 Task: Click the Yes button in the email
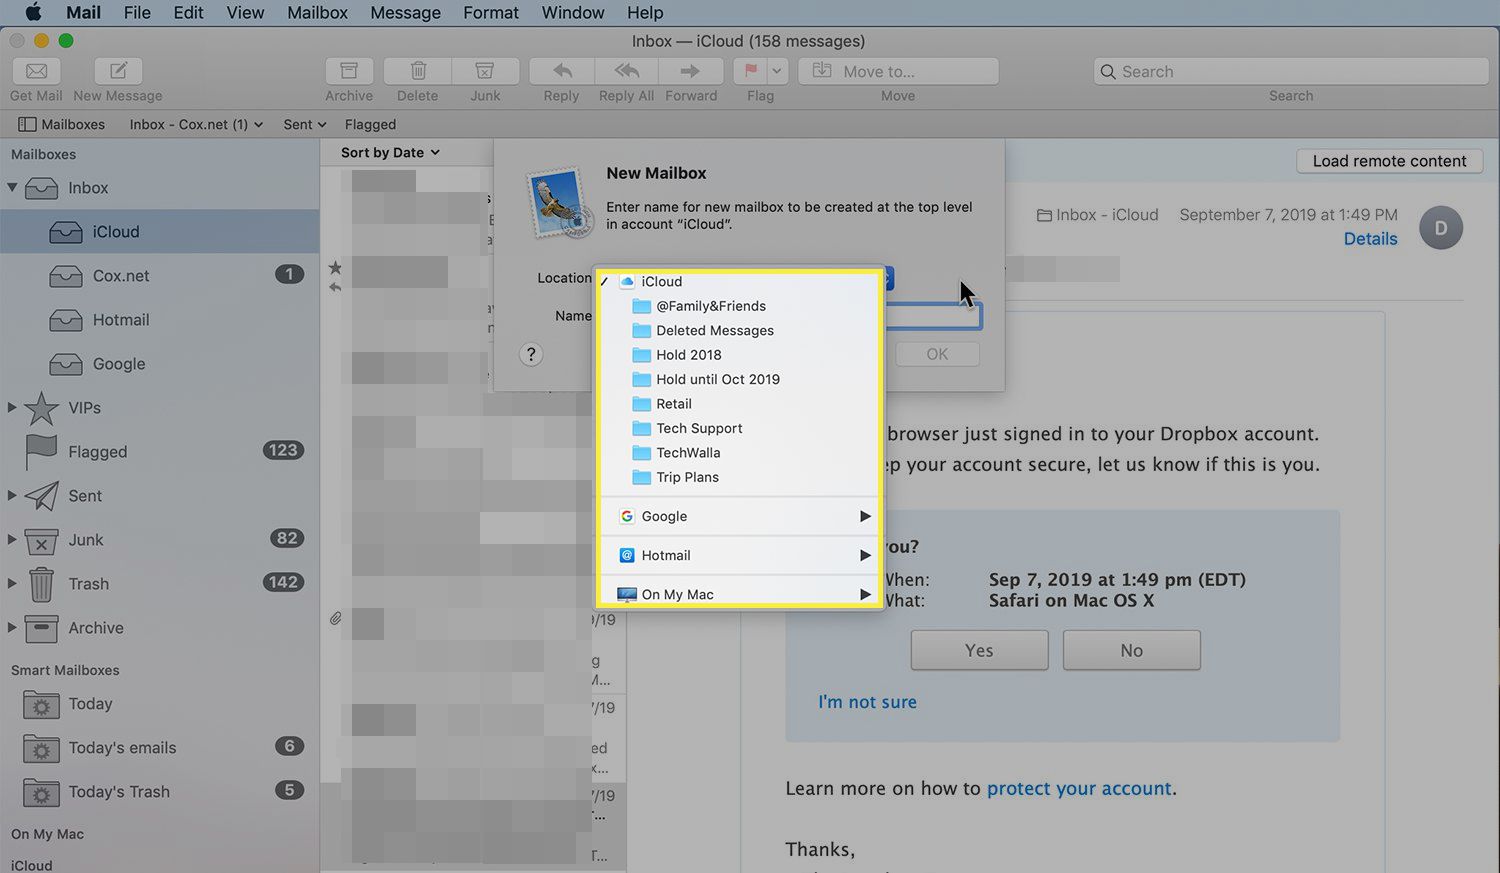(x=979, y=650)
